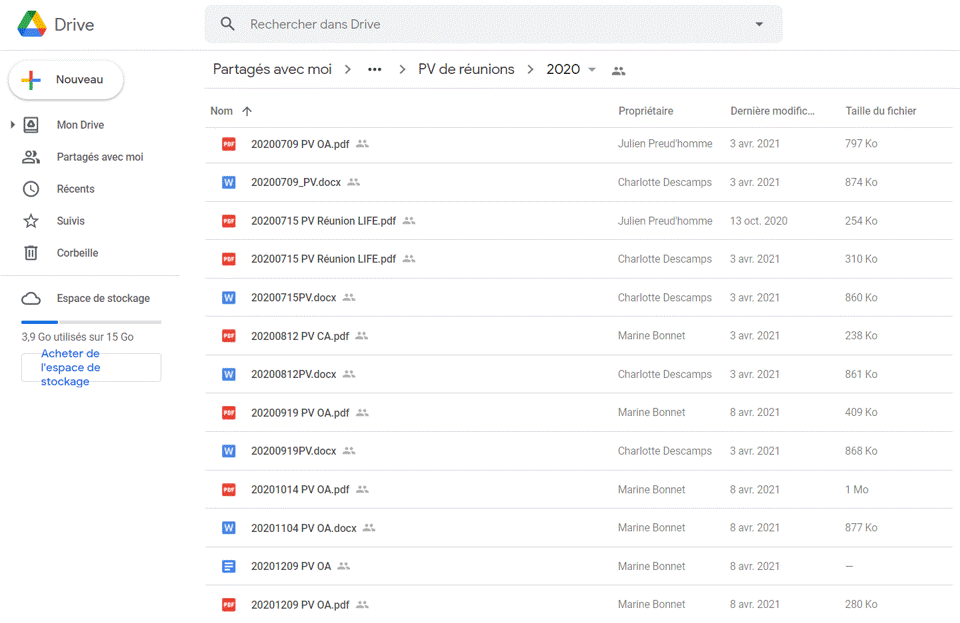Go to PV de réunions breadcrumb

click(x=466, y=70)
